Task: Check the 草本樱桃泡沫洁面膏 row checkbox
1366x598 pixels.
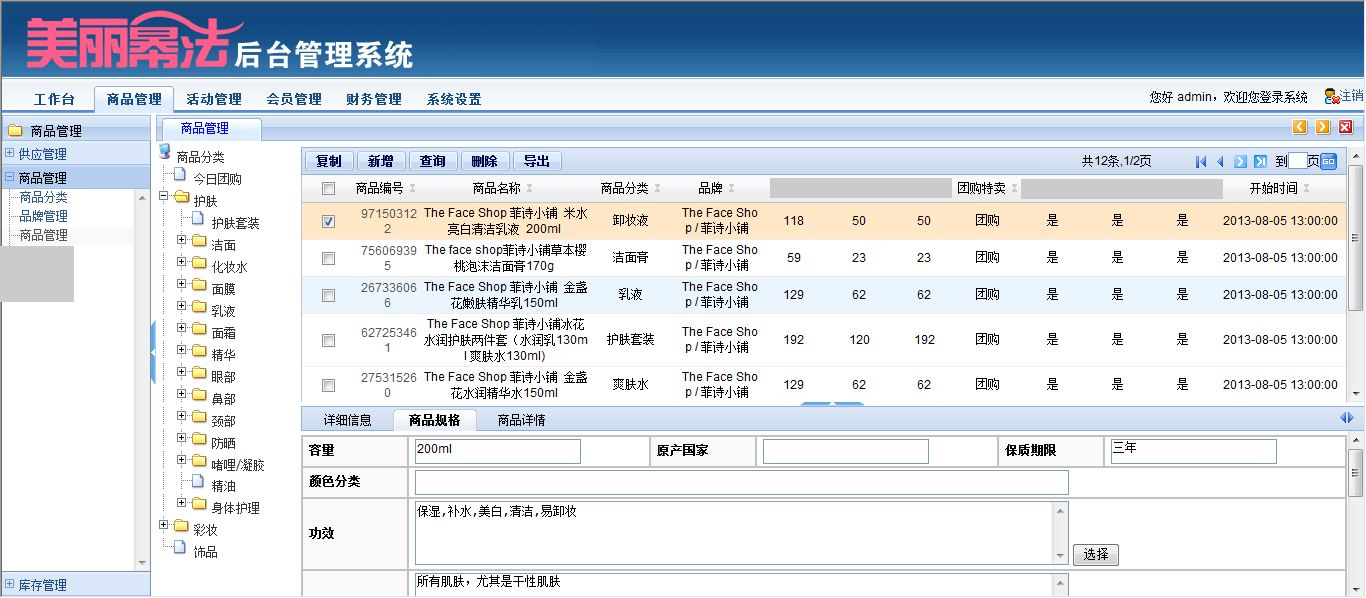Action: (x=328, y=258)
